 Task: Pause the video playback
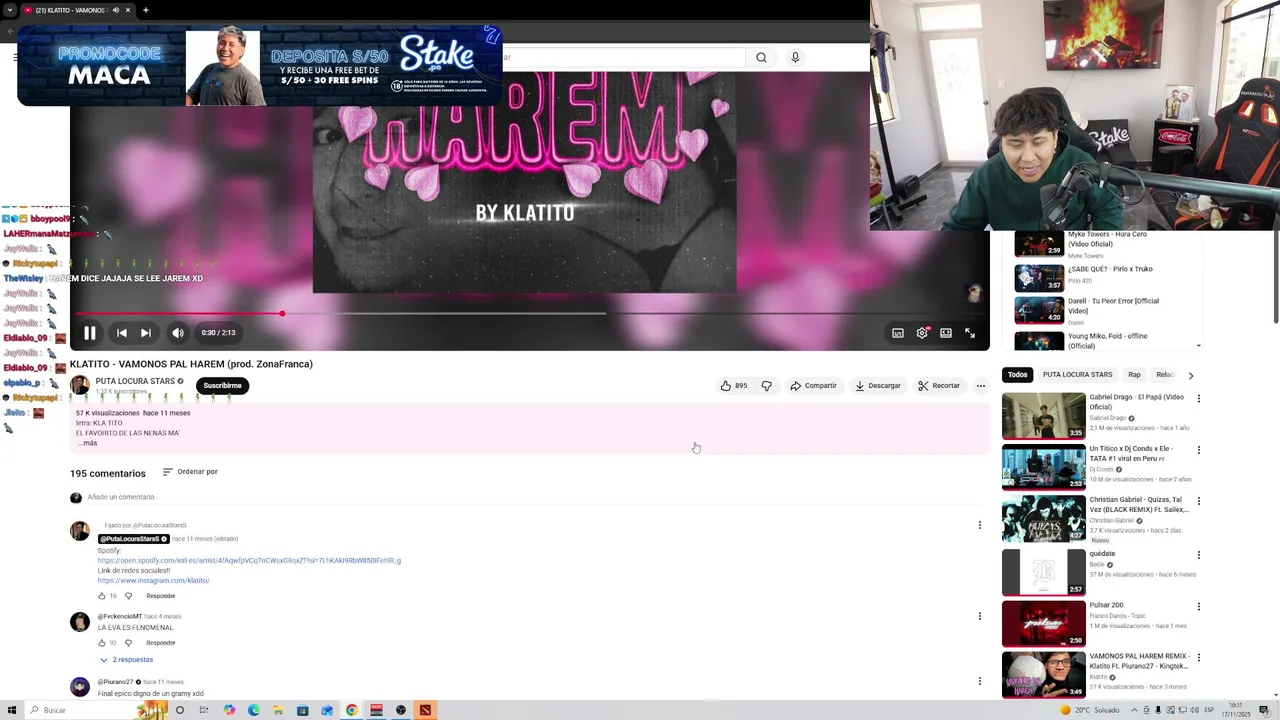coord(89,333)
